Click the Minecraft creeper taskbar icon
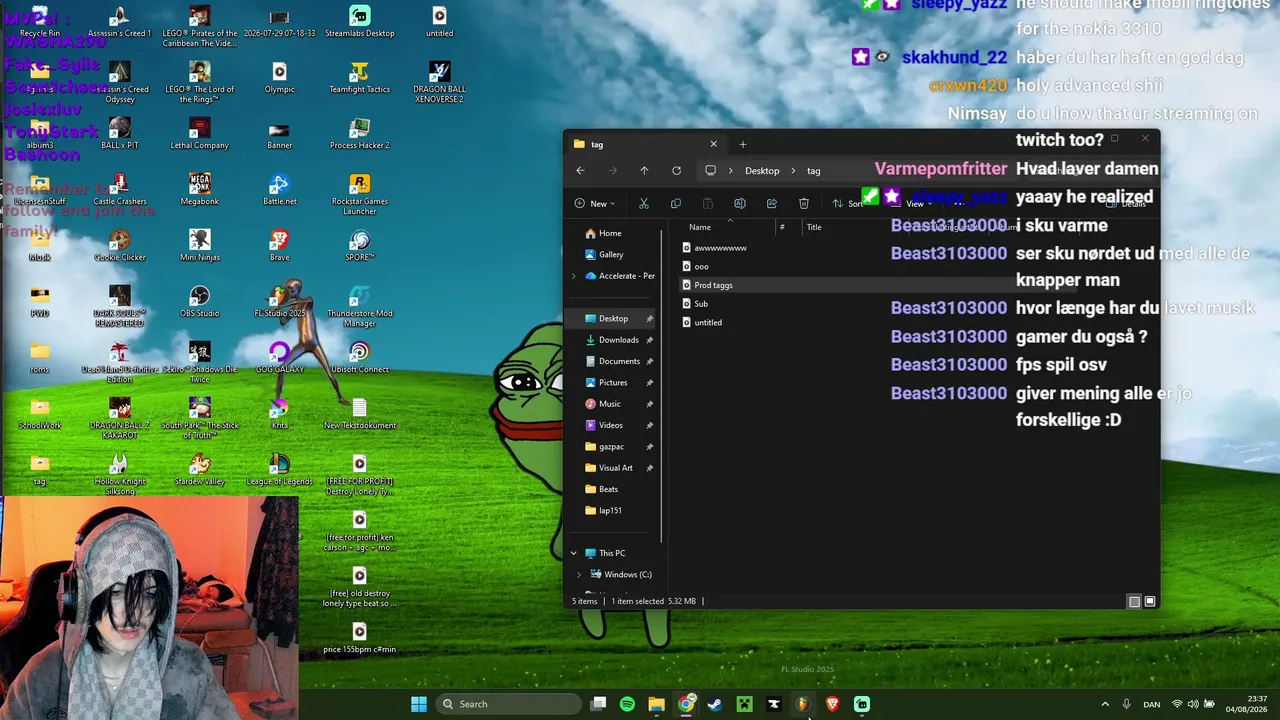1280x720 pixels. 744,704
